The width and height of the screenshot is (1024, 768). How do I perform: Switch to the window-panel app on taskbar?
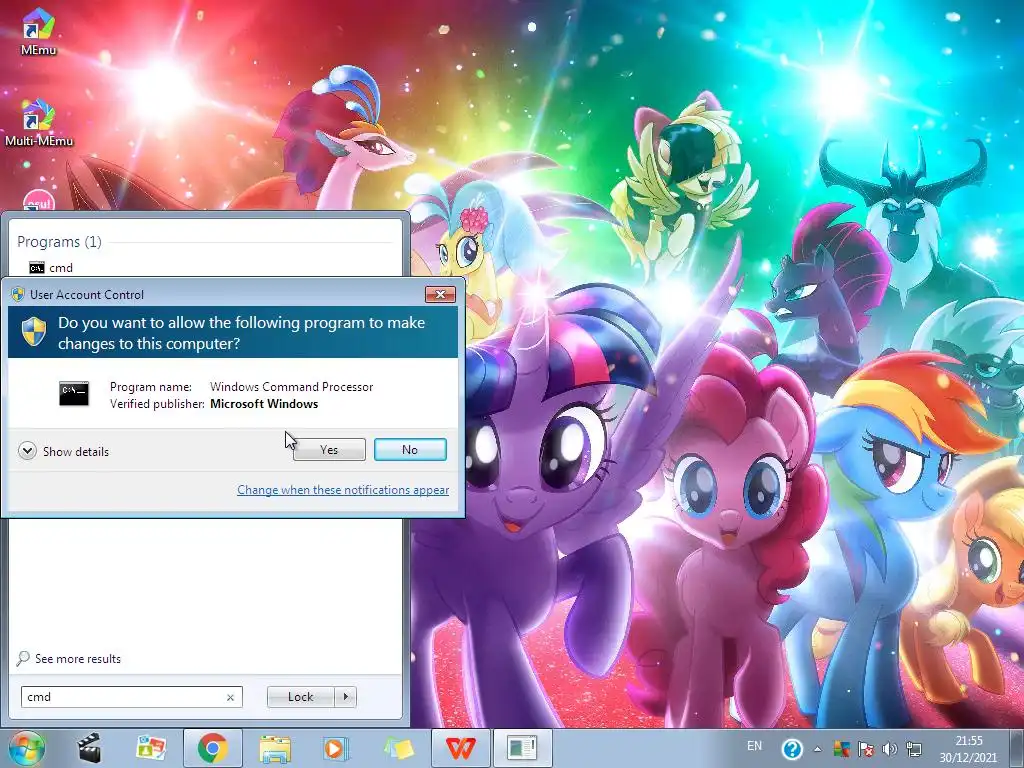pos(522,748)
